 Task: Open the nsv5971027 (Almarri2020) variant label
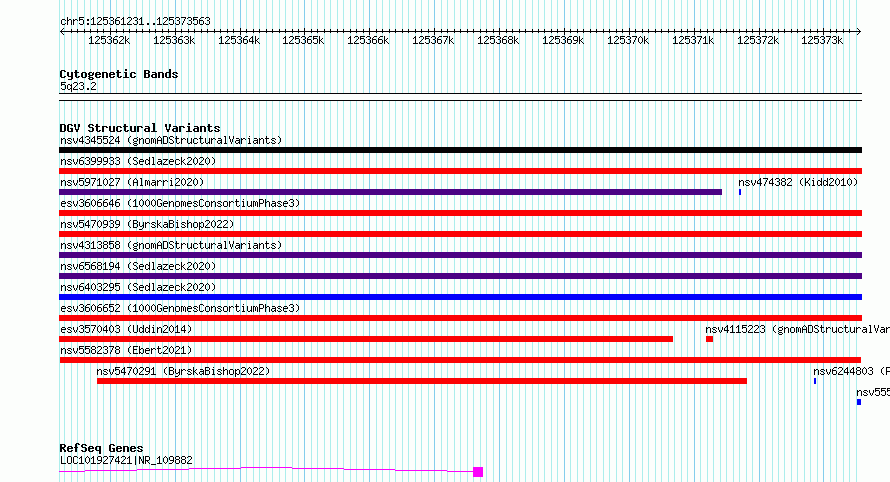tap(132, 182)
